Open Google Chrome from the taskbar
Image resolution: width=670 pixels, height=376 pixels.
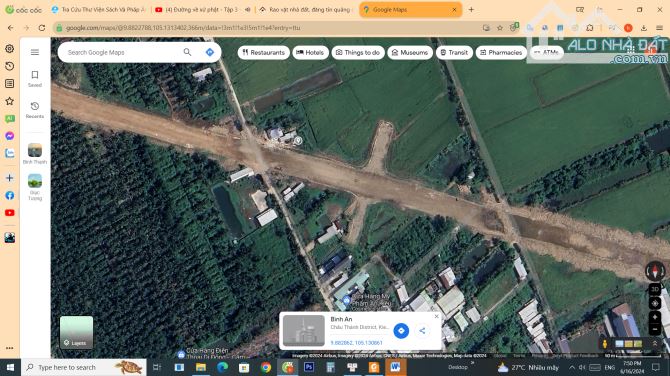pos(266,367)
